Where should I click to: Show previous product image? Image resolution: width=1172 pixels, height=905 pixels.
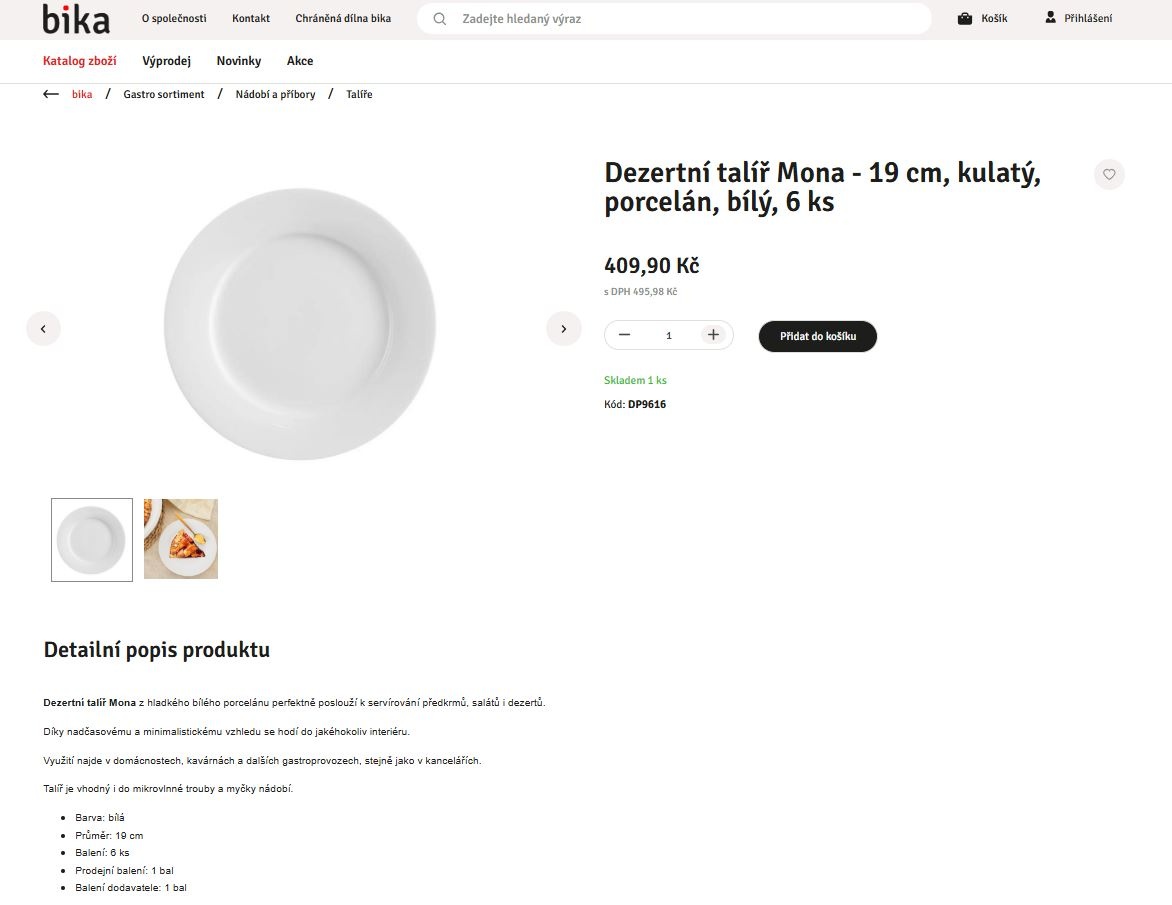pos(43,328)
